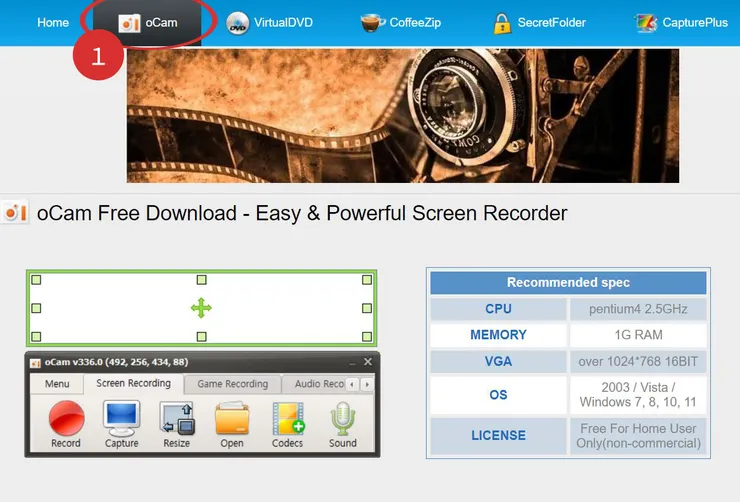Image resolution: width=740 pixels, height=502 pixels.
Task: Click the vintage camera banner image
Action: click(x=403, y=116)
